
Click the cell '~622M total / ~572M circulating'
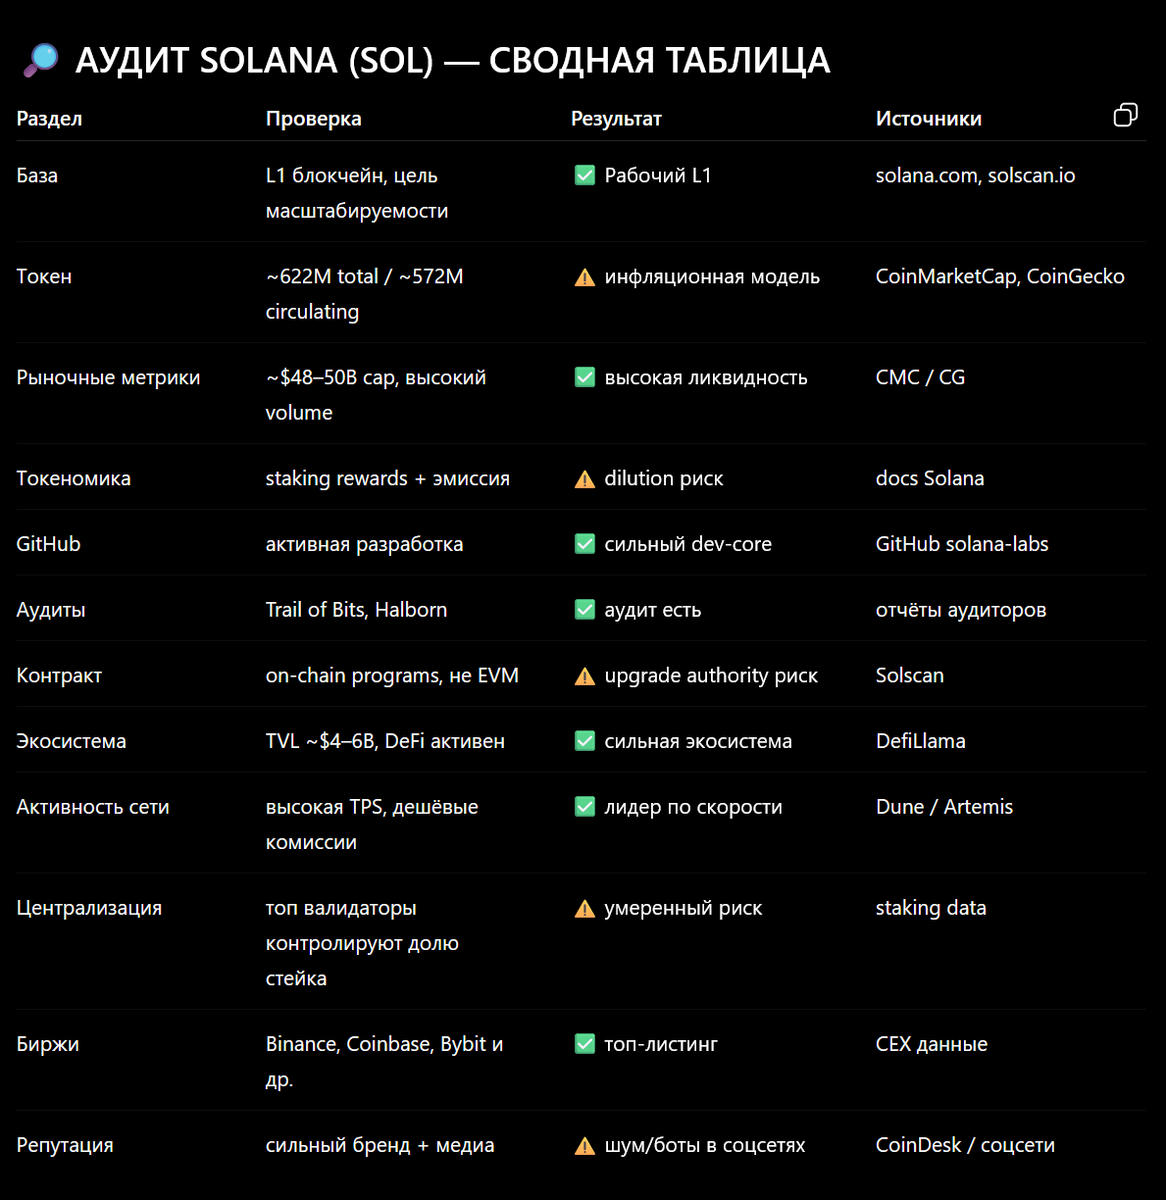pyautogui.click(x=364, y=294)
